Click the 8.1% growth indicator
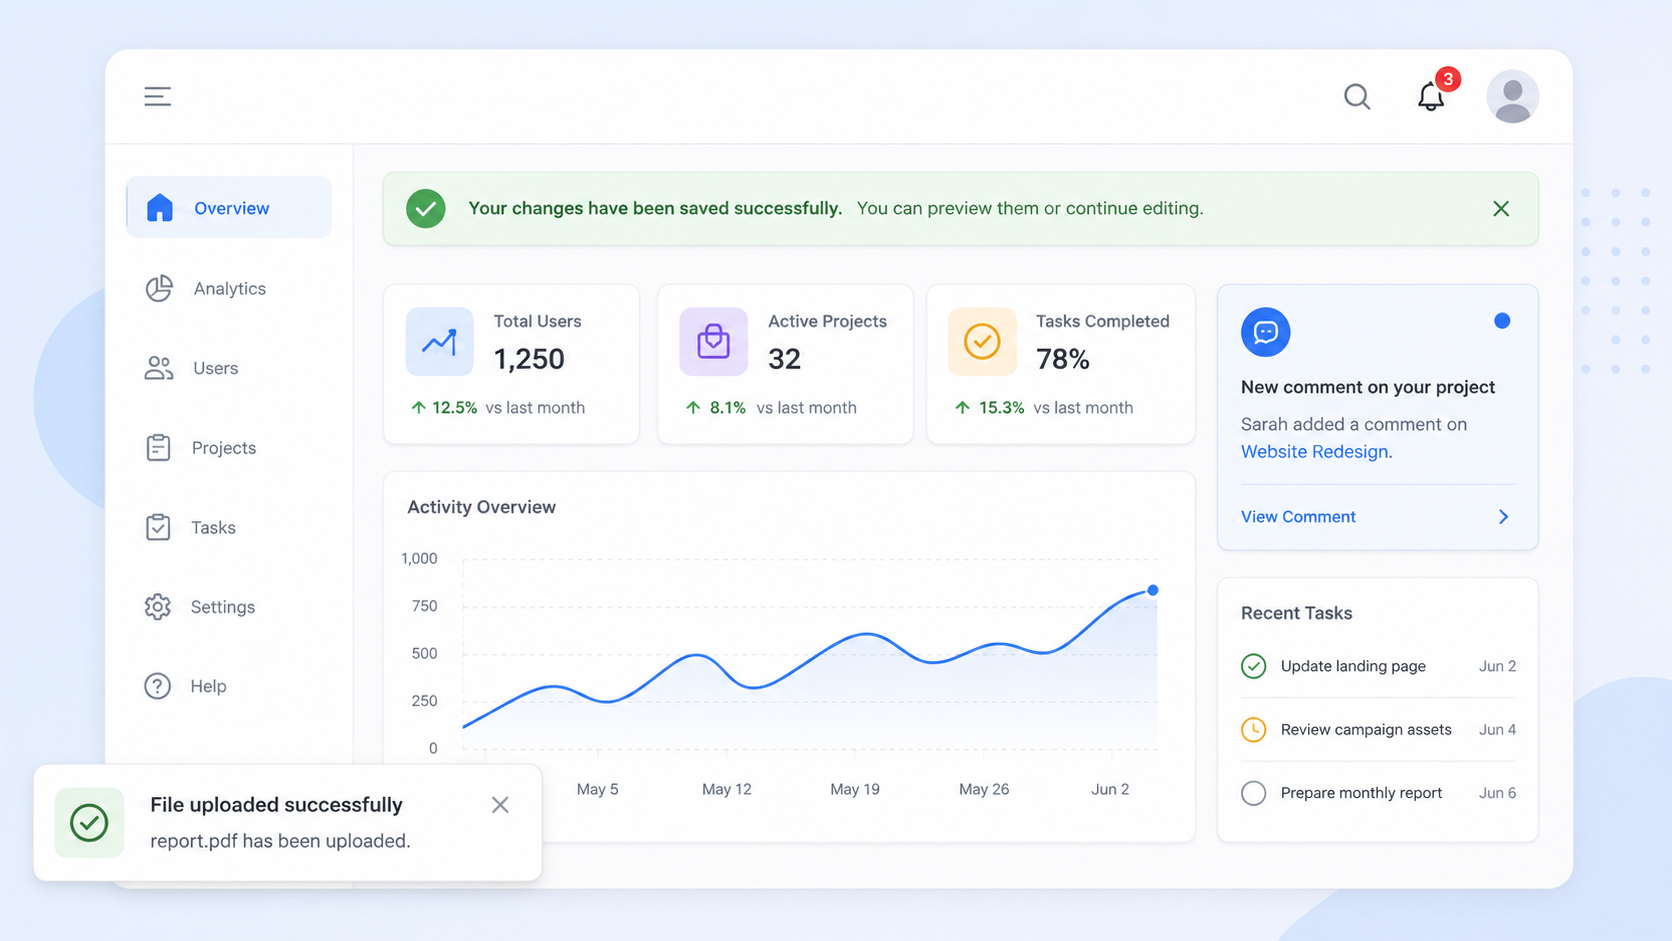Viewport: 1672px width, 941px height. pyautogui.click(x=716, y=408)
